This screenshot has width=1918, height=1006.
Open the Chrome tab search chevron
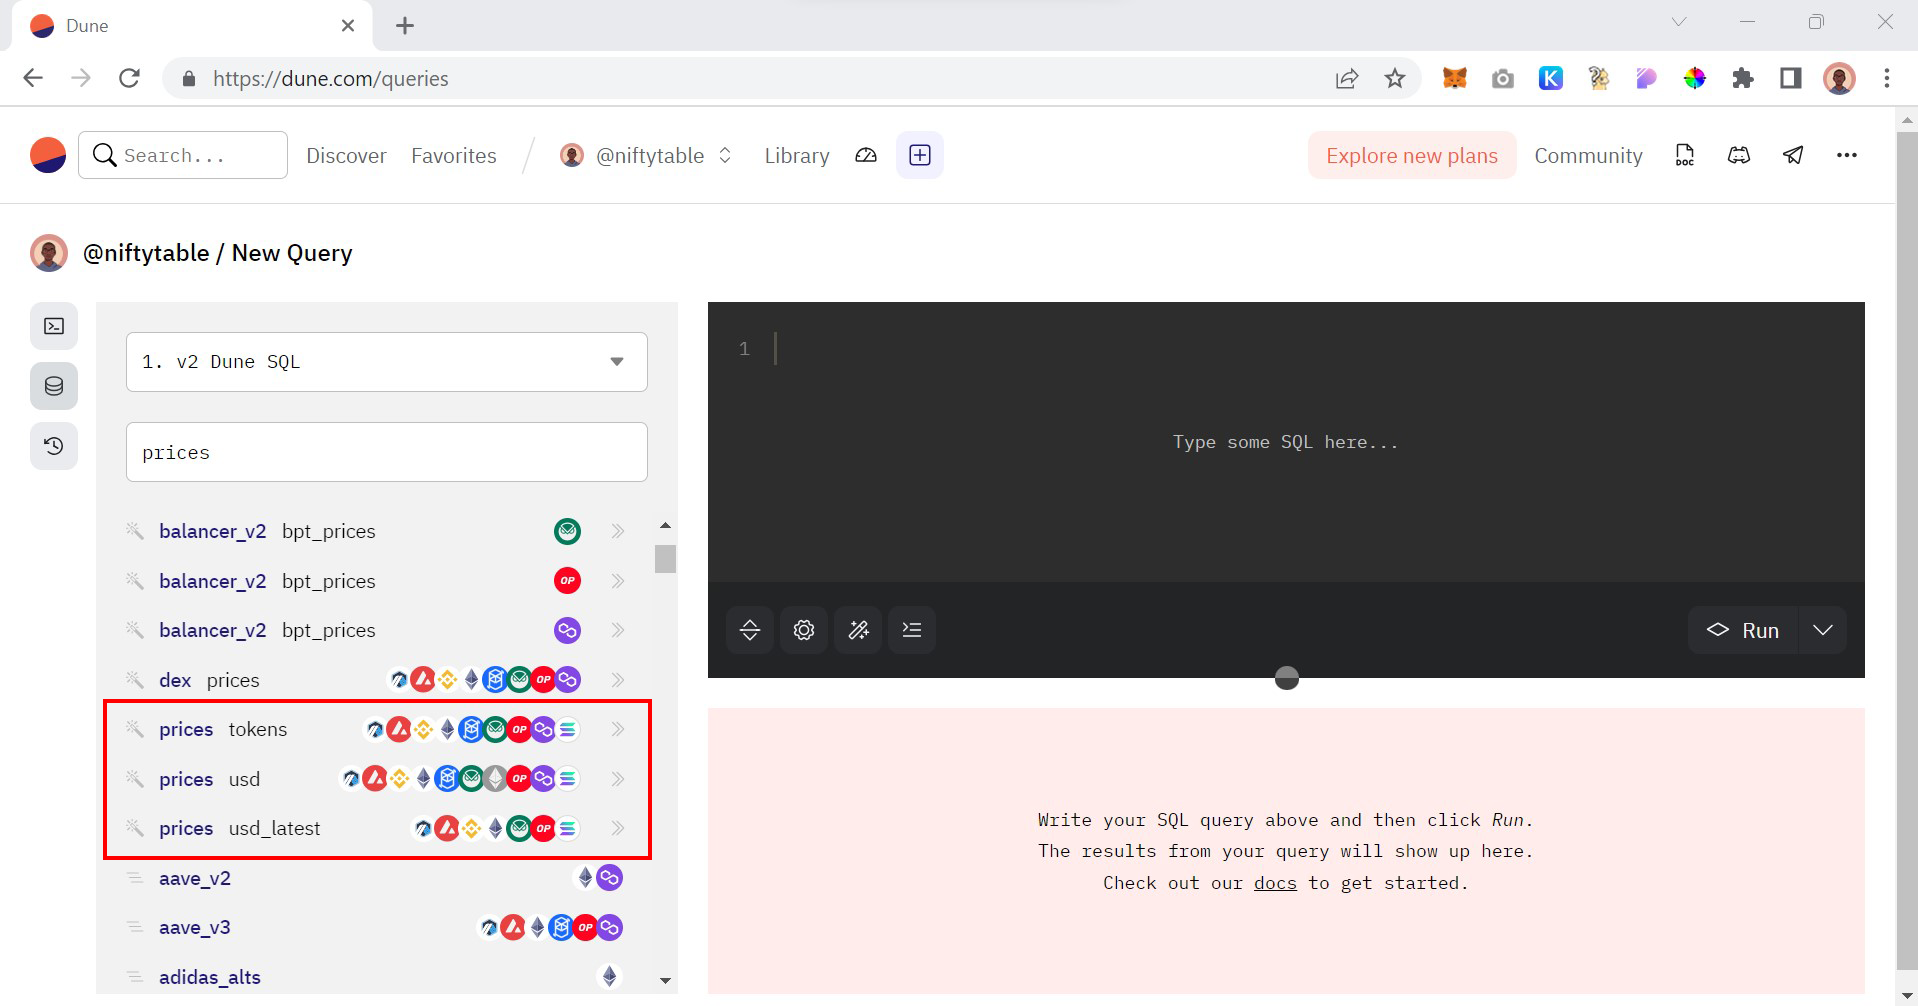[1679, 22]
